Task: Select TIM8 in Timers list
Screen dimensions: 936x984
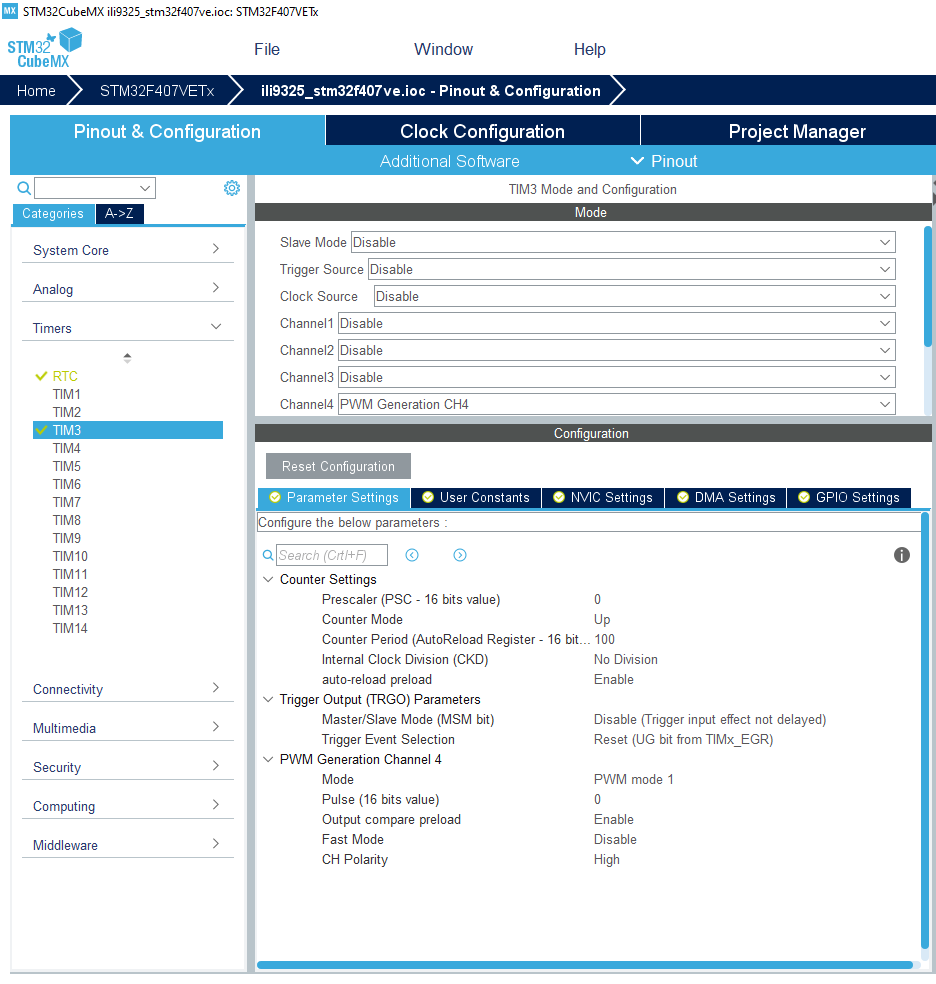Action: tap(66, 520)
